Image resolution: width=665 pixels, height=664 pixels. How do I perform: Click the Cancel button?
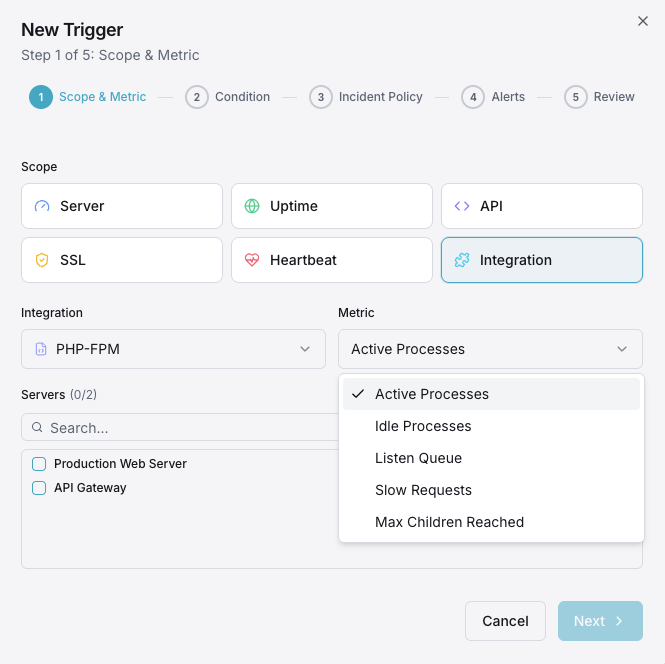point(505,621)
